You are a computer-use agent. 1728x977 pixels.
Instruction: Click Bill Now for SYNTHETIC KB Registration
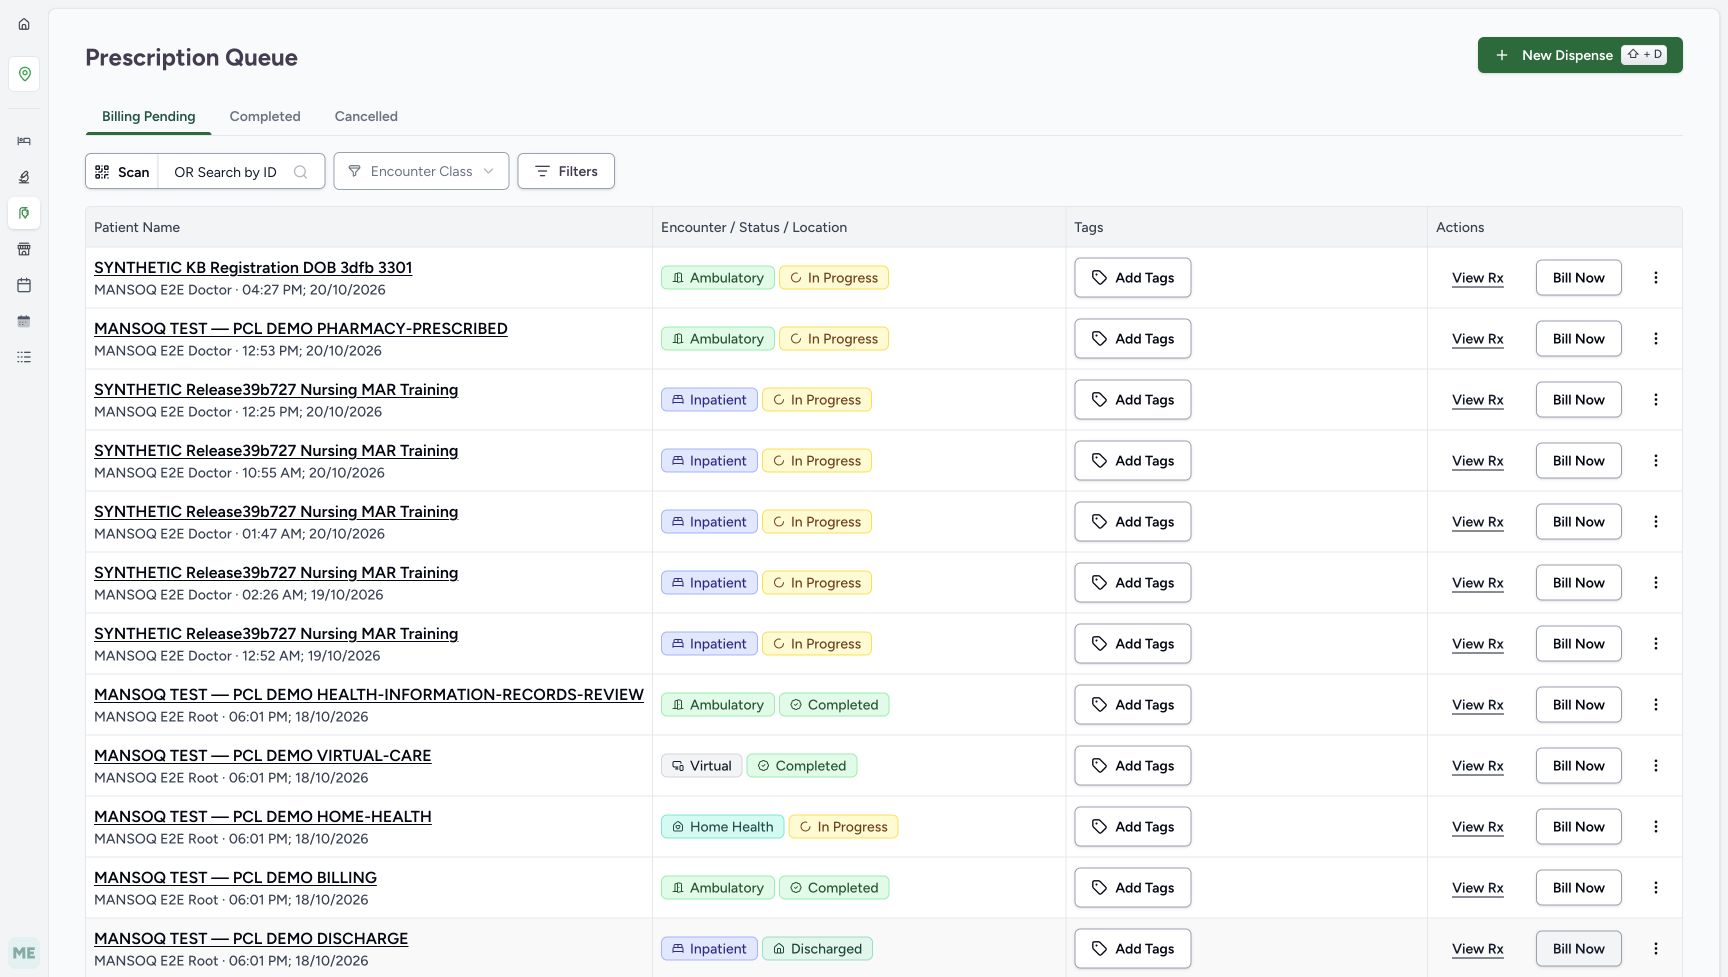1578,278
